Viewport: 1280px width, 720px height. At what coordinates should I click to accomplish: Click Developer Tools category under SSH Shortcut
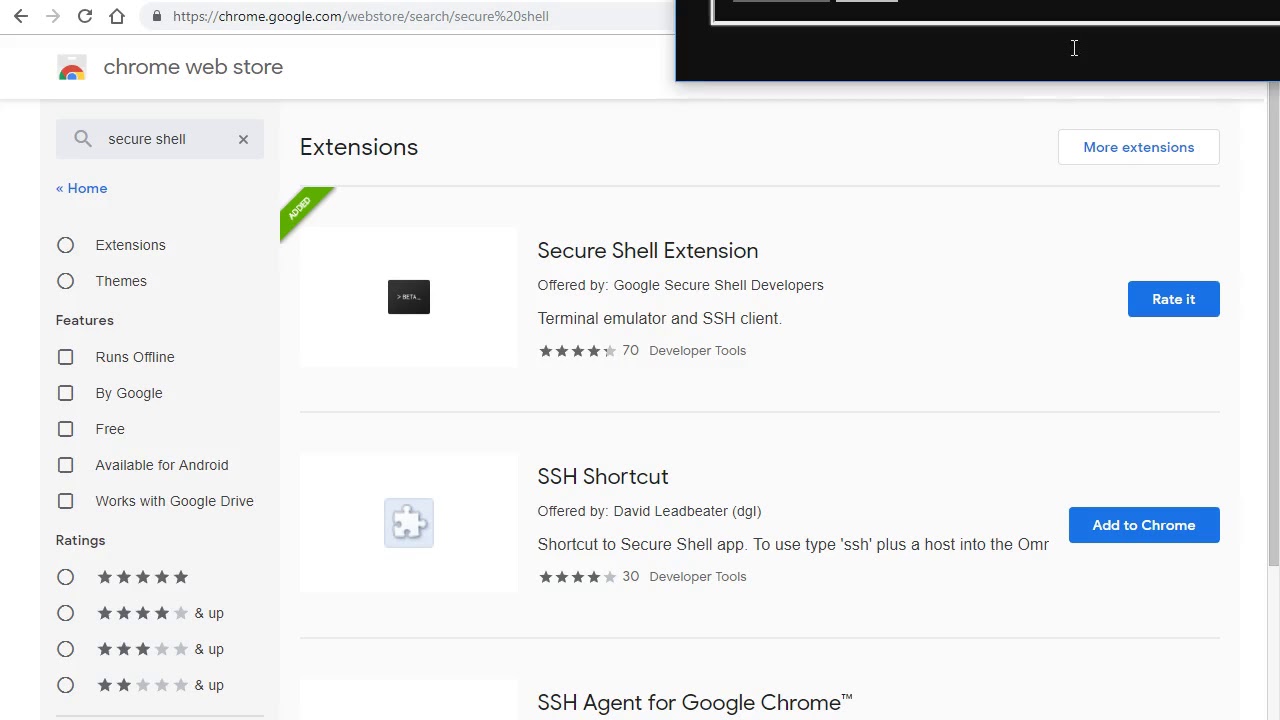pyautogui.click(x=697, y=577)
